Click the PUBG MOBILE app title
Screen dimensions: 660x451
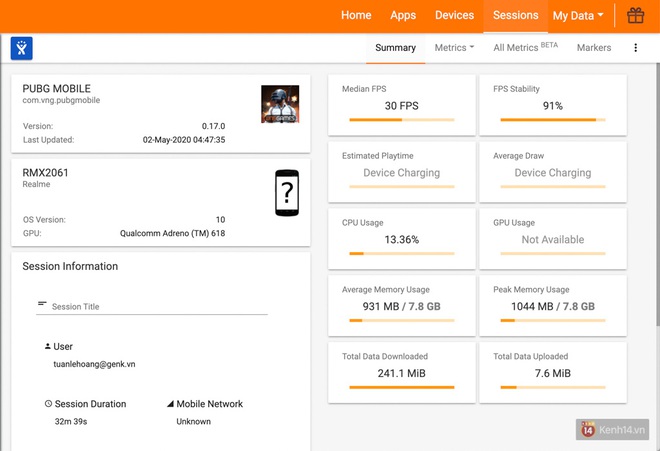pos(56,89)
